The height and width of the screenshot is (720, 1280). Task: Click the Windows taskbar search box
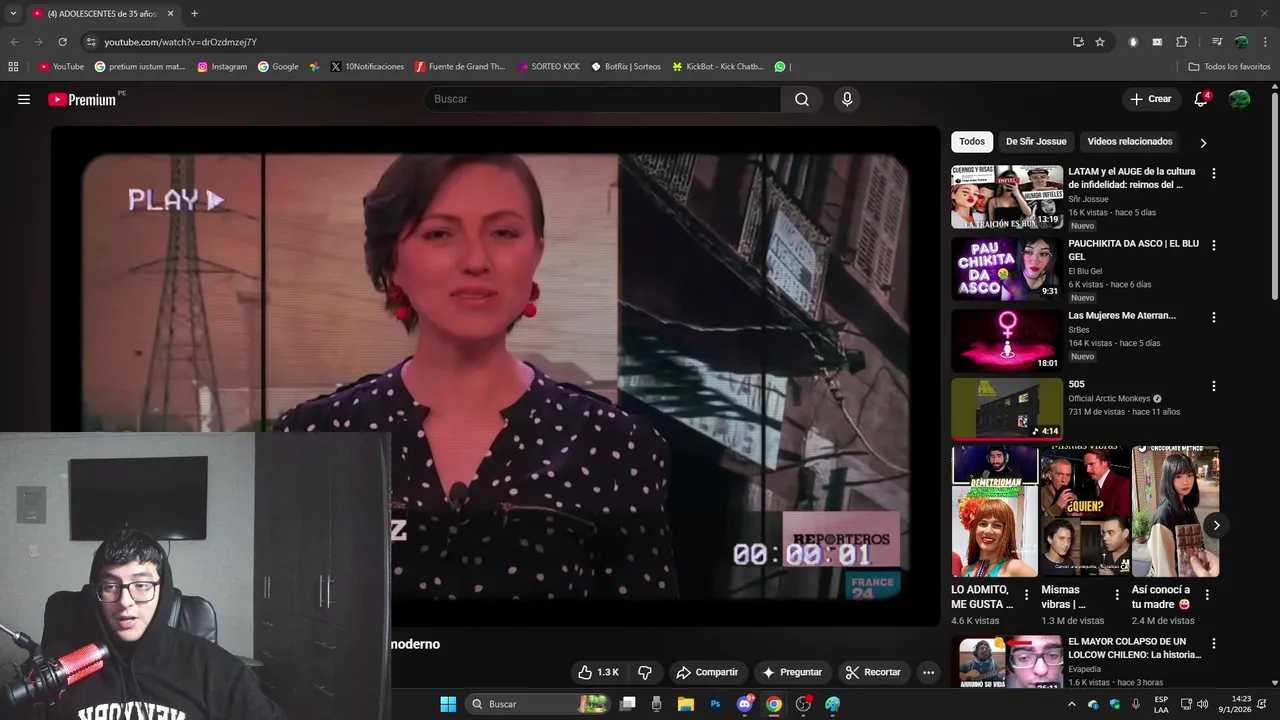point(538,704)
